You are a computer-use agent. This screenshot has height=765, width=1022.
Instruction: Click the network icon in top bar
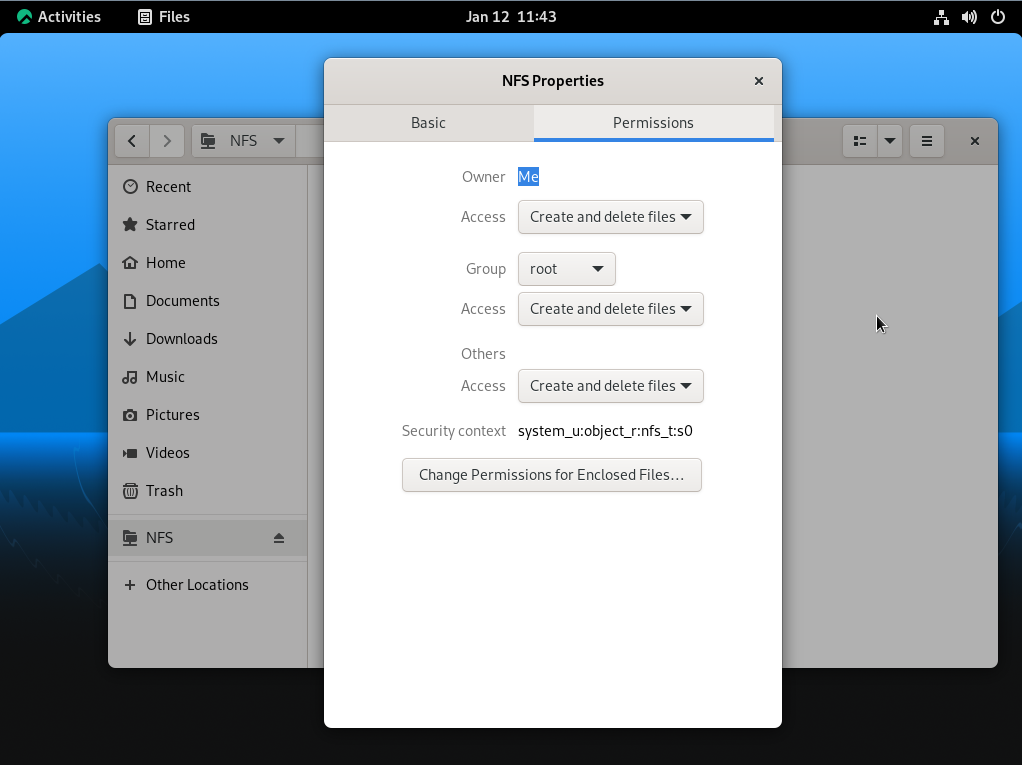941,17
